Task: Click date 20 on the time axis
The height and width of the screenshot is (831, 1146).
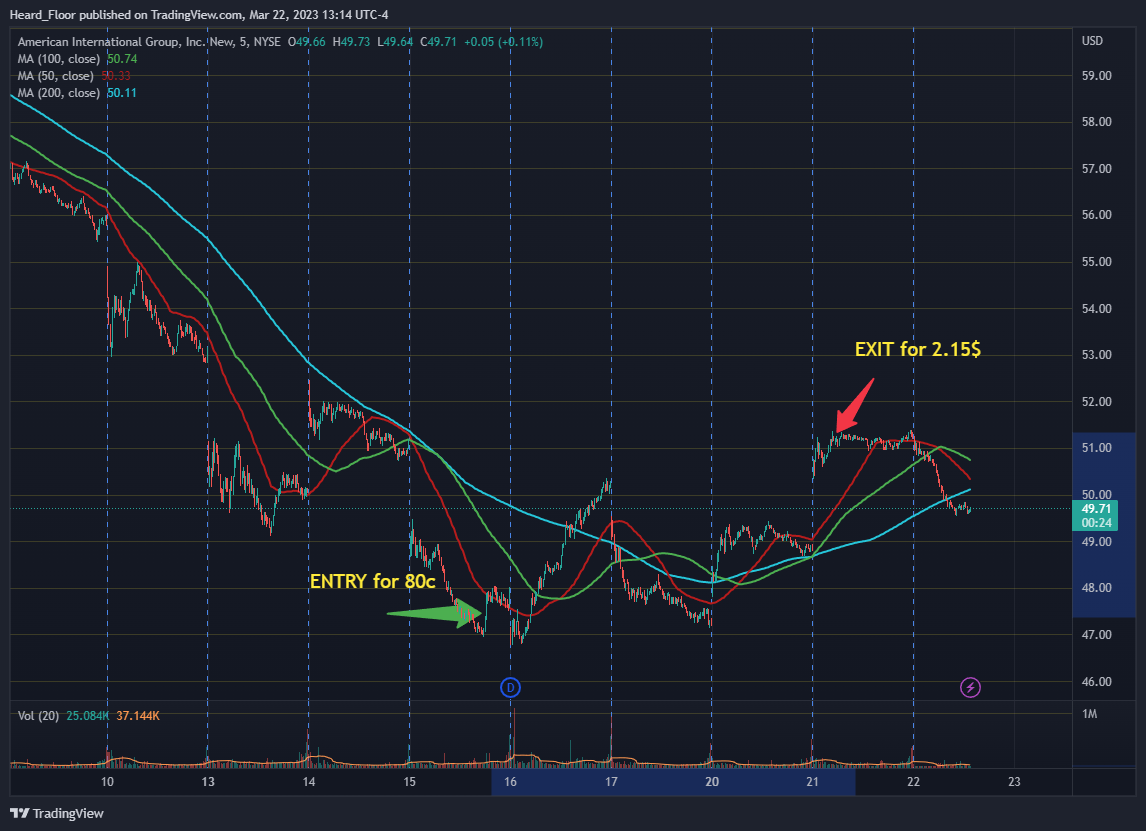Action: coord(712,781)
